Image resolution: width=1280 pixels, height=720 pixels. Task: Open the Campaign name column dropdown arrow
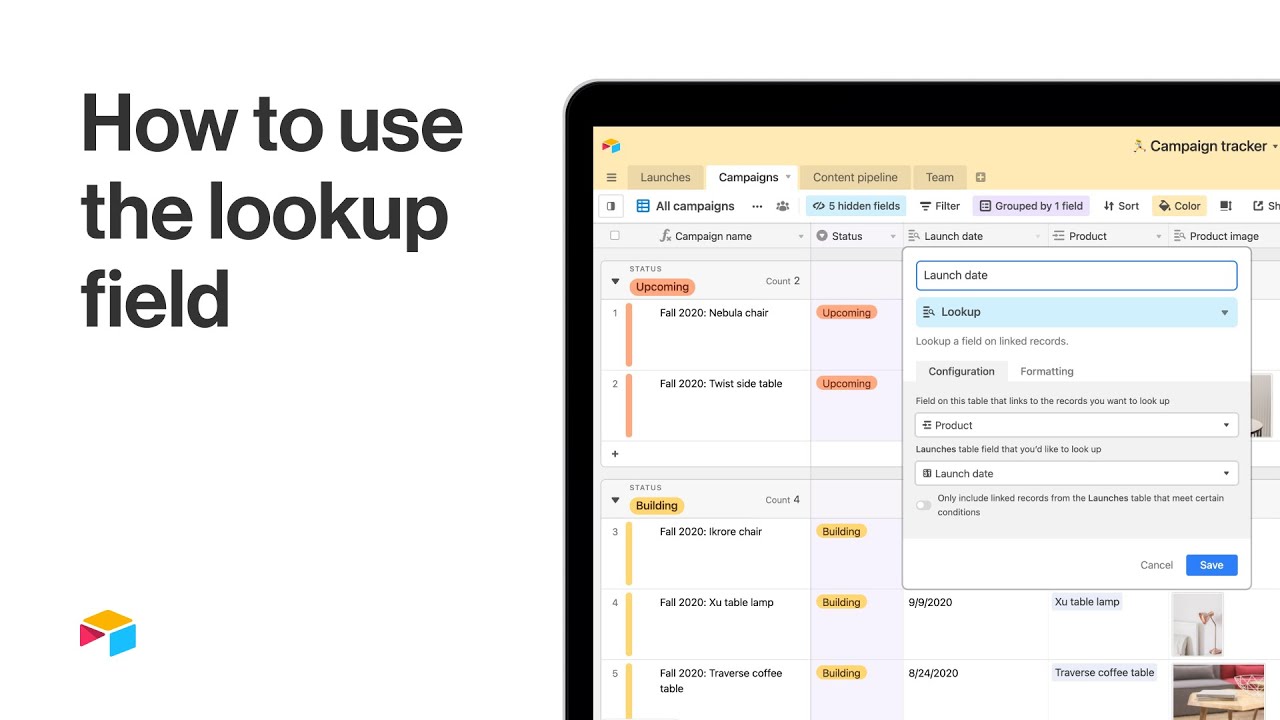click(801, 237)
